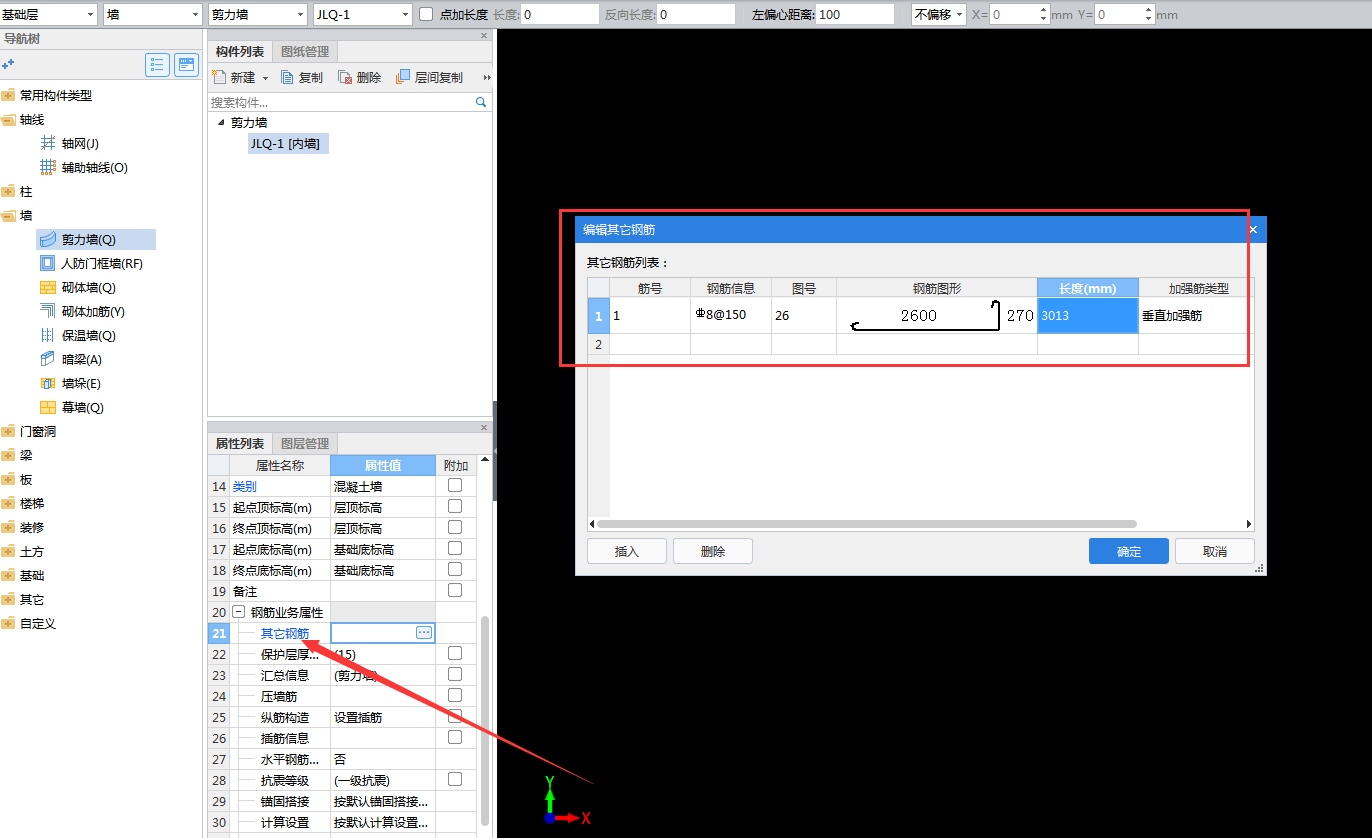1372x838 pixels.
Task: Close the 编辑其它钢筋 dialog
Action: [1253, 230]
